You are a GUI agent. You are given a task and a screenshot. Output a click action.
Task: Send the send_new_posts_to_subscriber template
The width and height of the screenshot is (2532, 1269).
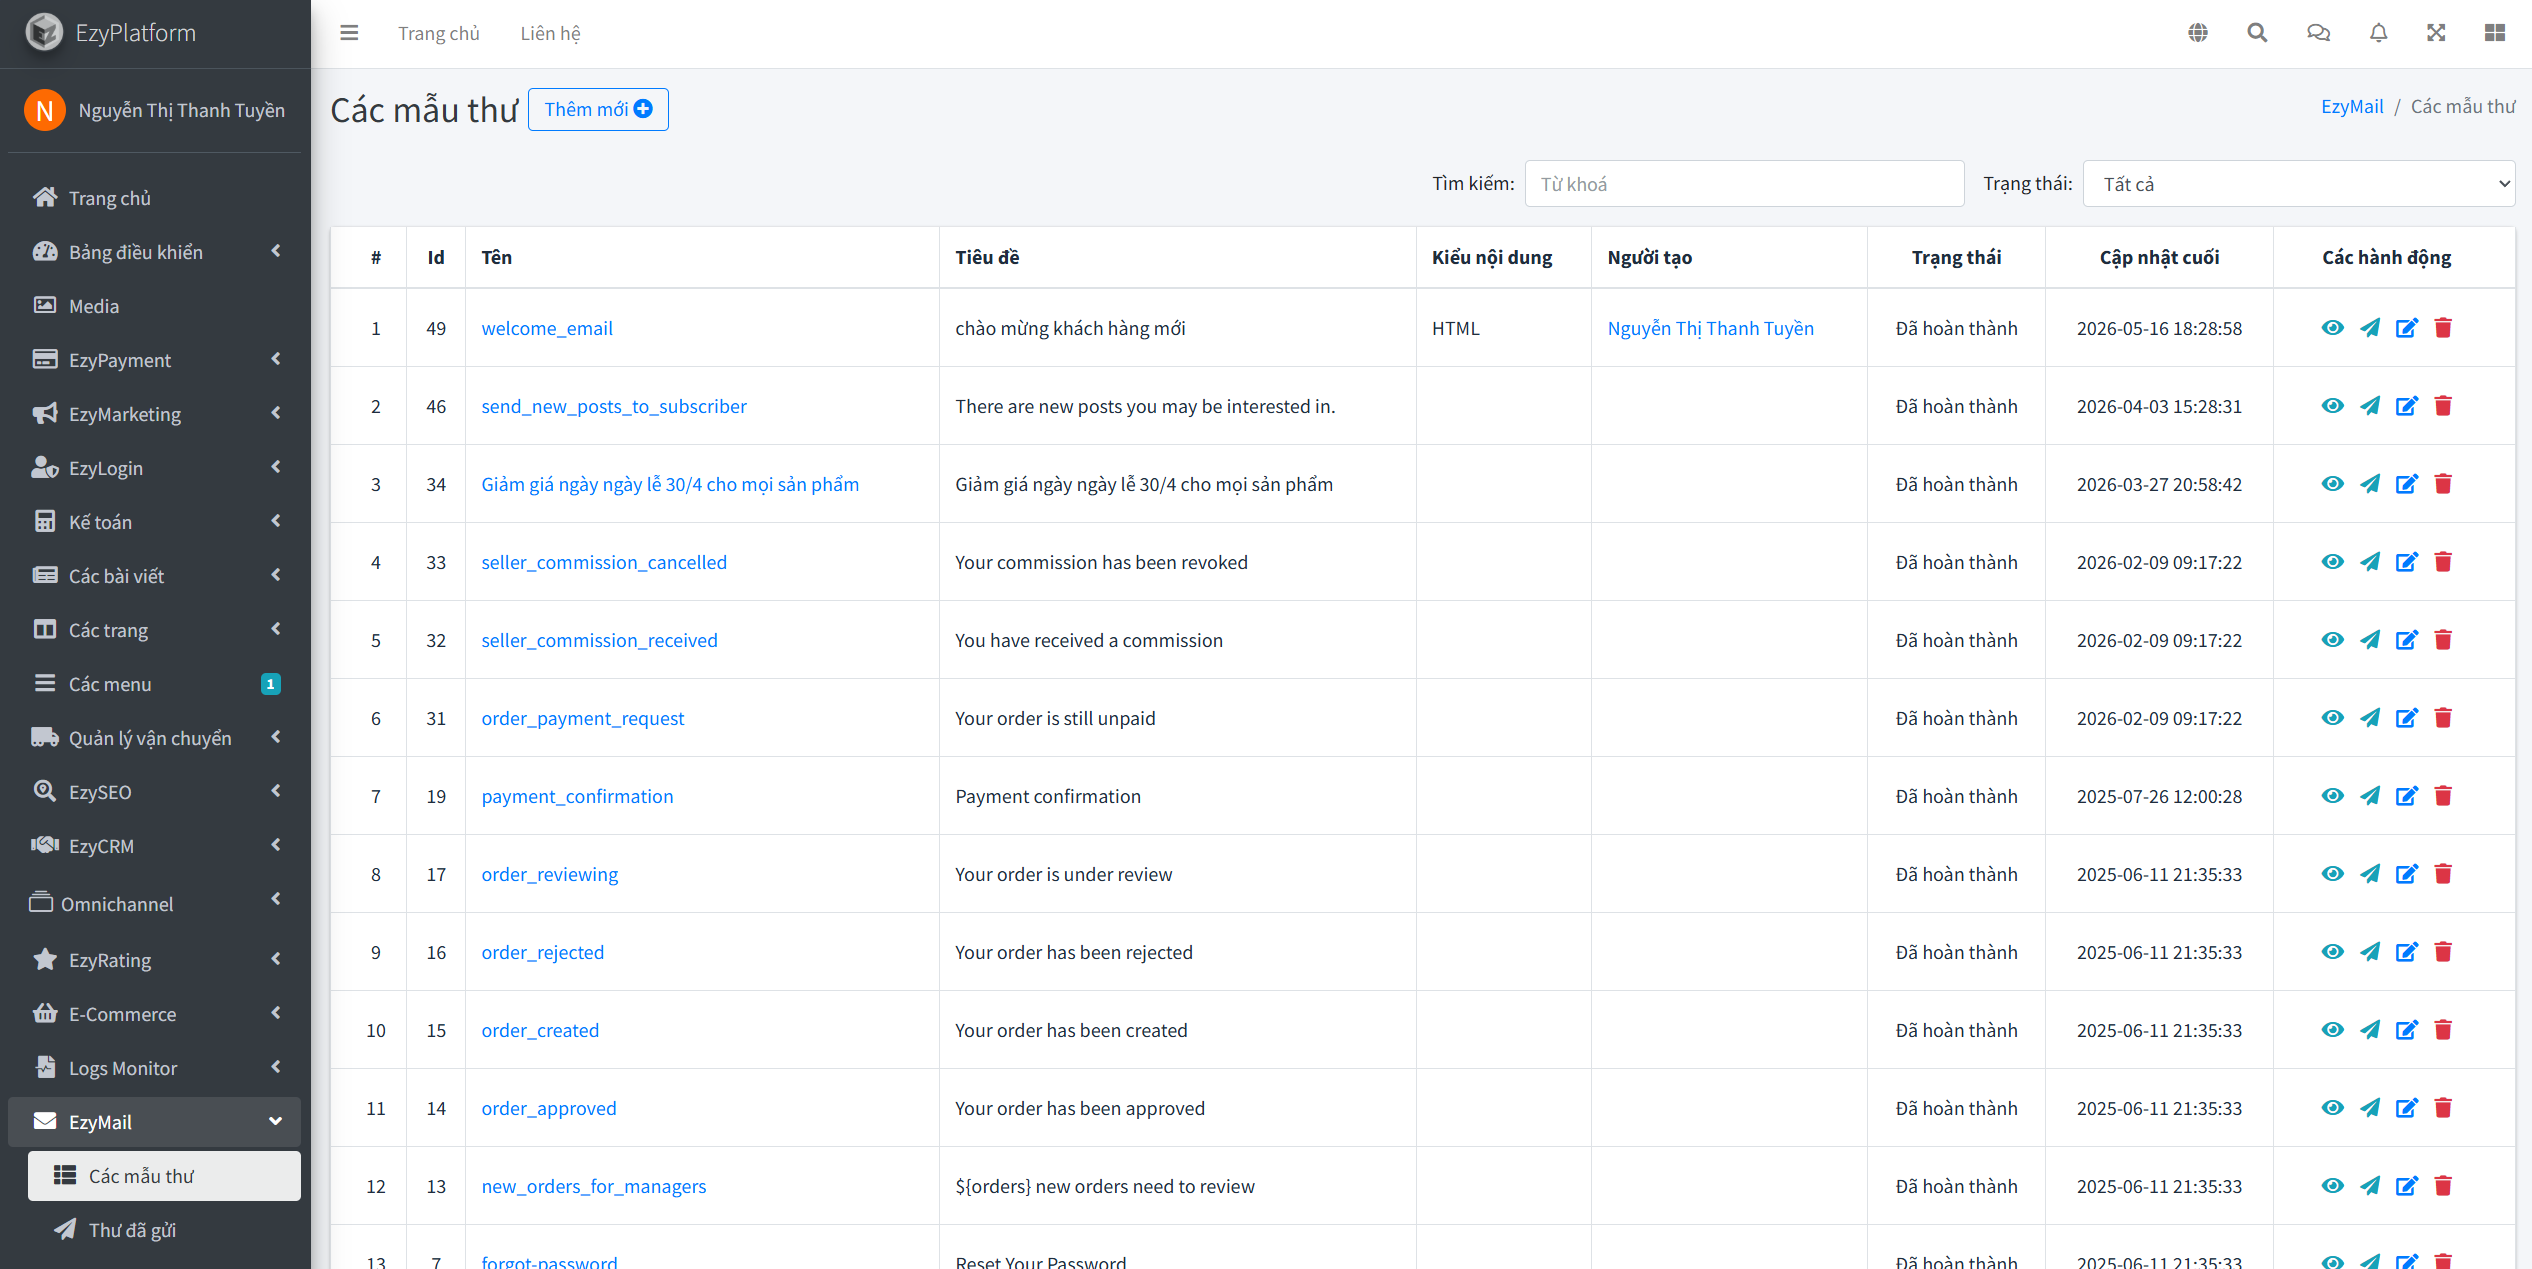coord(2370,406)
